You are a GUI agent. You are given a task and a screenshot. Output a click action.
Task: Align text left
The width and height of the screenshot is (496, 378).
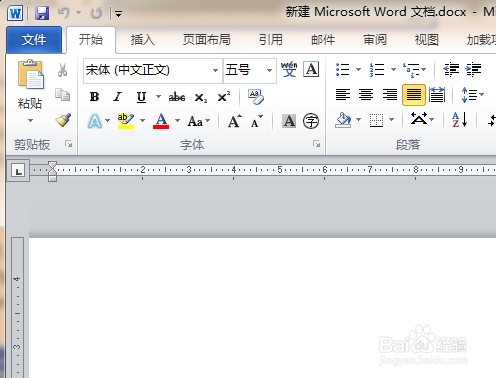pos(343,95)
